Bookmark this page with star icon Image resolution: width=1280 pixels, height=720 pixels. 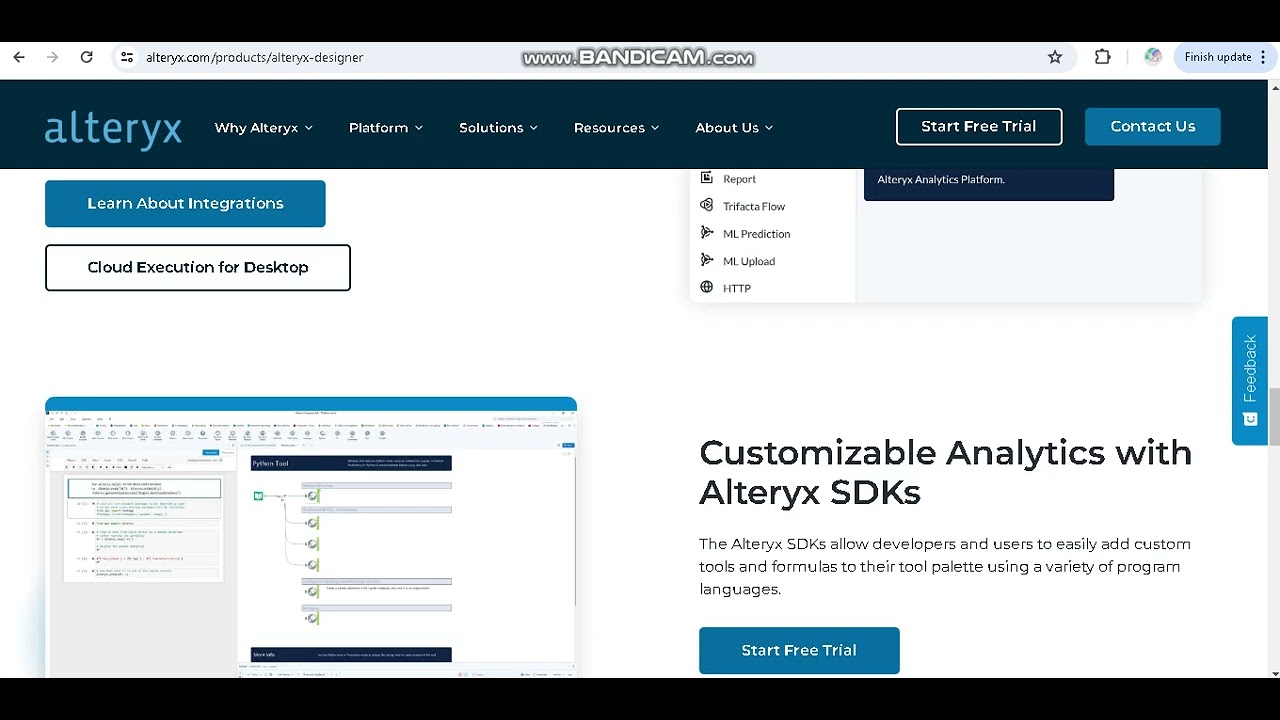point(1055,57)
